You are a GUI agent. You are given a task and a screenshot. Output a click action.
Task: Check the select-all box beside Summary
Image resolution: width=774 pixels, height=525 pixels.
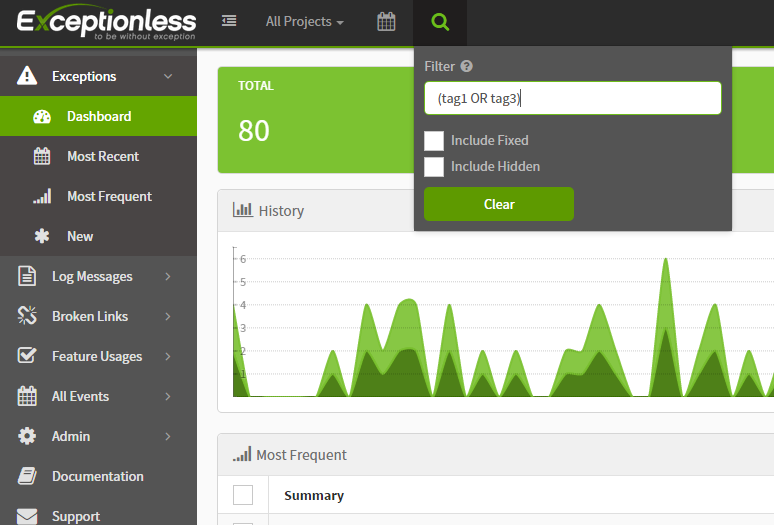[x=243, y=495]
